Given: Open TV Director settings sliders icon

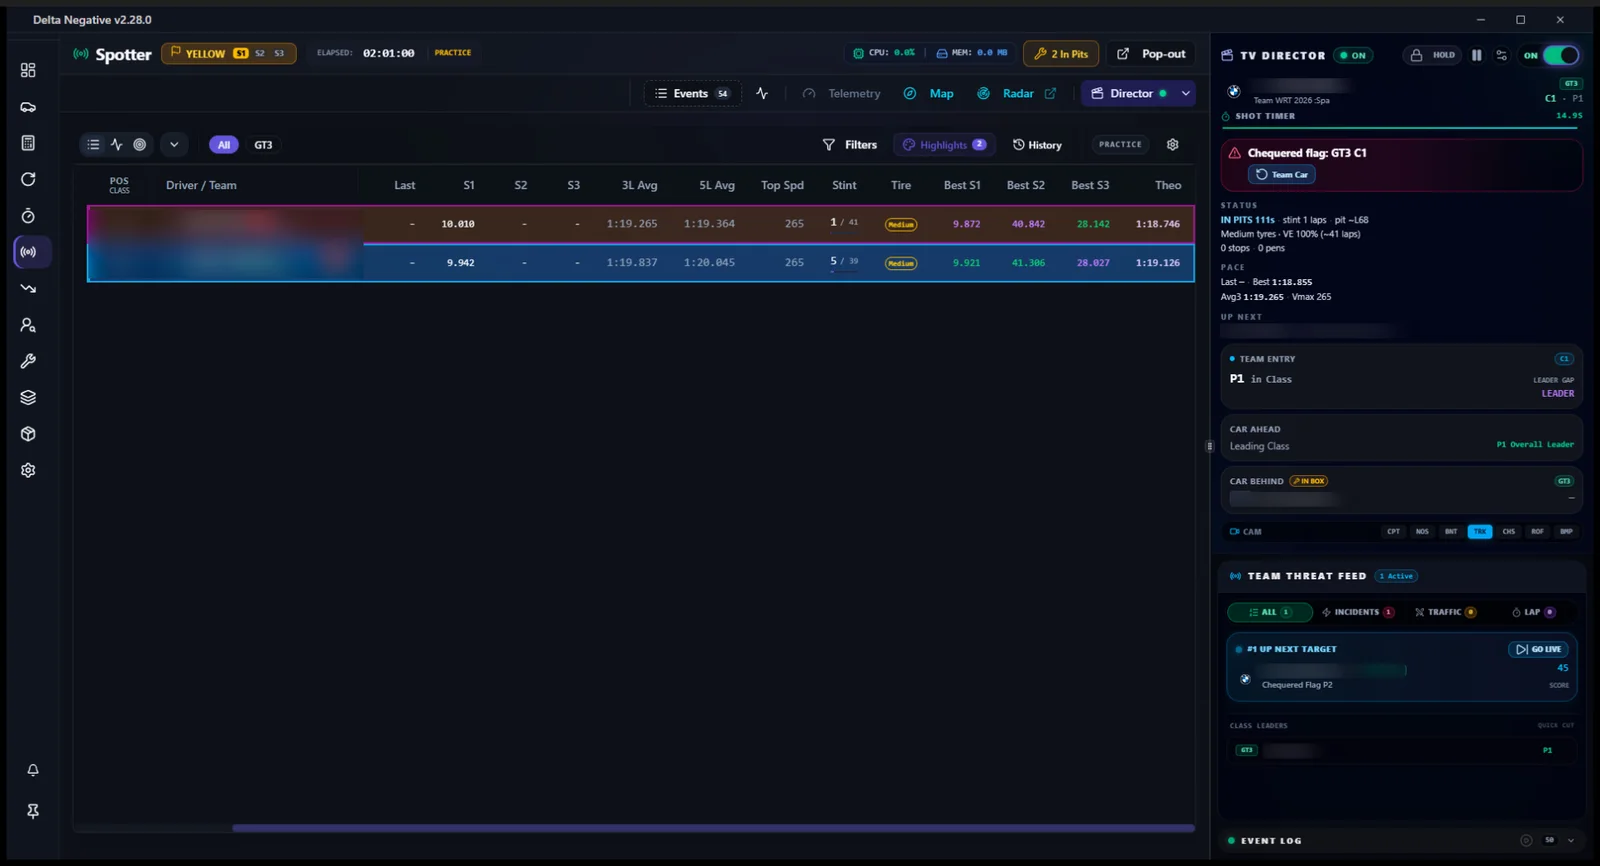Looking at the screenshot, I should click(1501, 55).
